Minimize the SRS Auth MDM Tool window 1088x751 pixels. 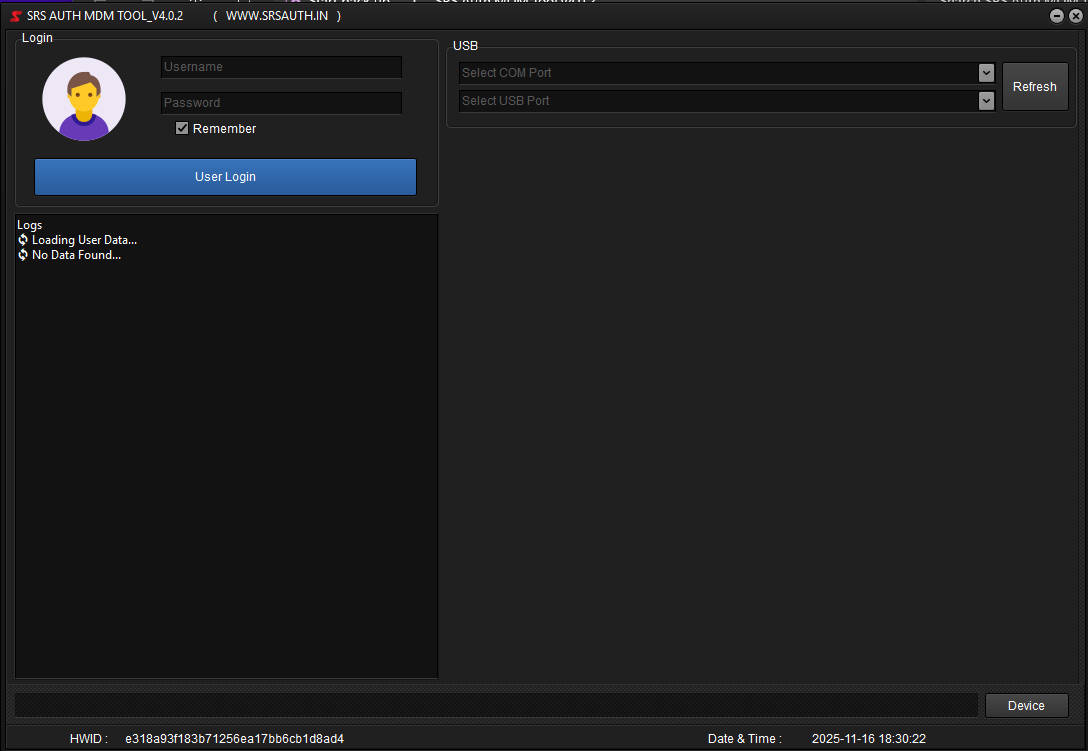click(x=1057, y=16)
